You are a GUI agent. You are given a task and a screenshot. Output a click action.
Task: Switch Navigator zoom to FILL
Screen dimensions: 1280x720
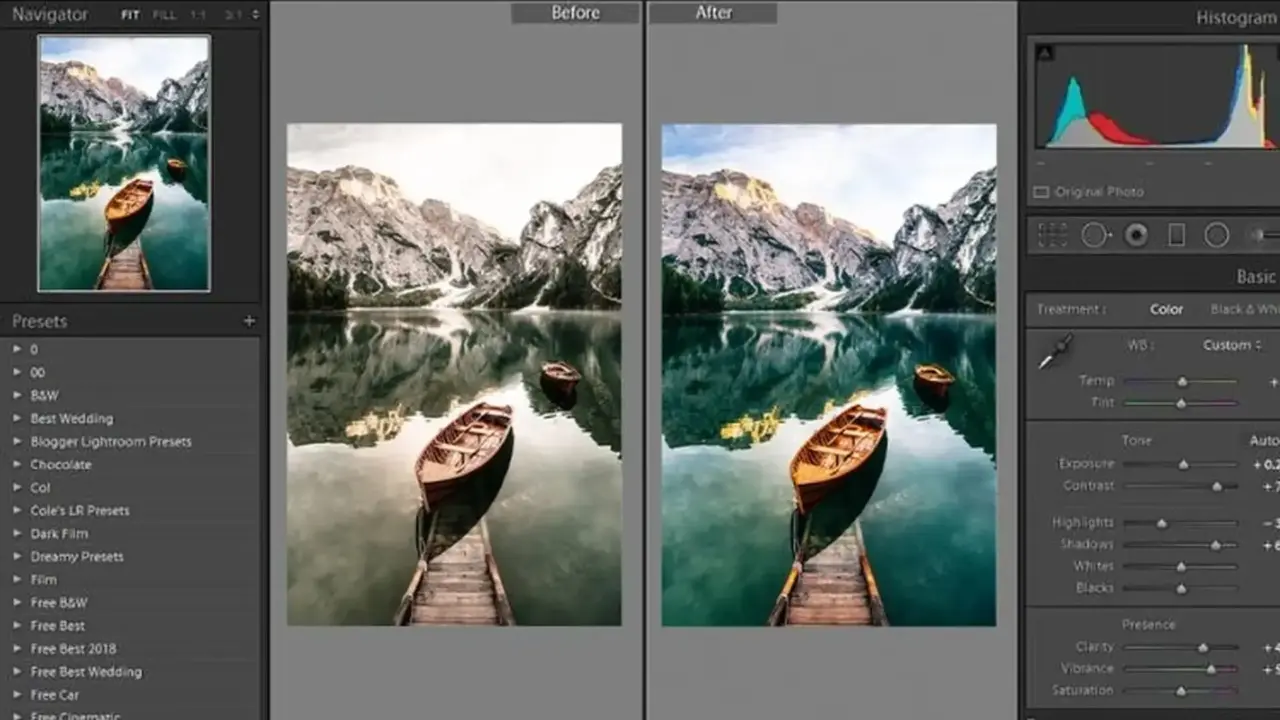[x=164, y=15]
